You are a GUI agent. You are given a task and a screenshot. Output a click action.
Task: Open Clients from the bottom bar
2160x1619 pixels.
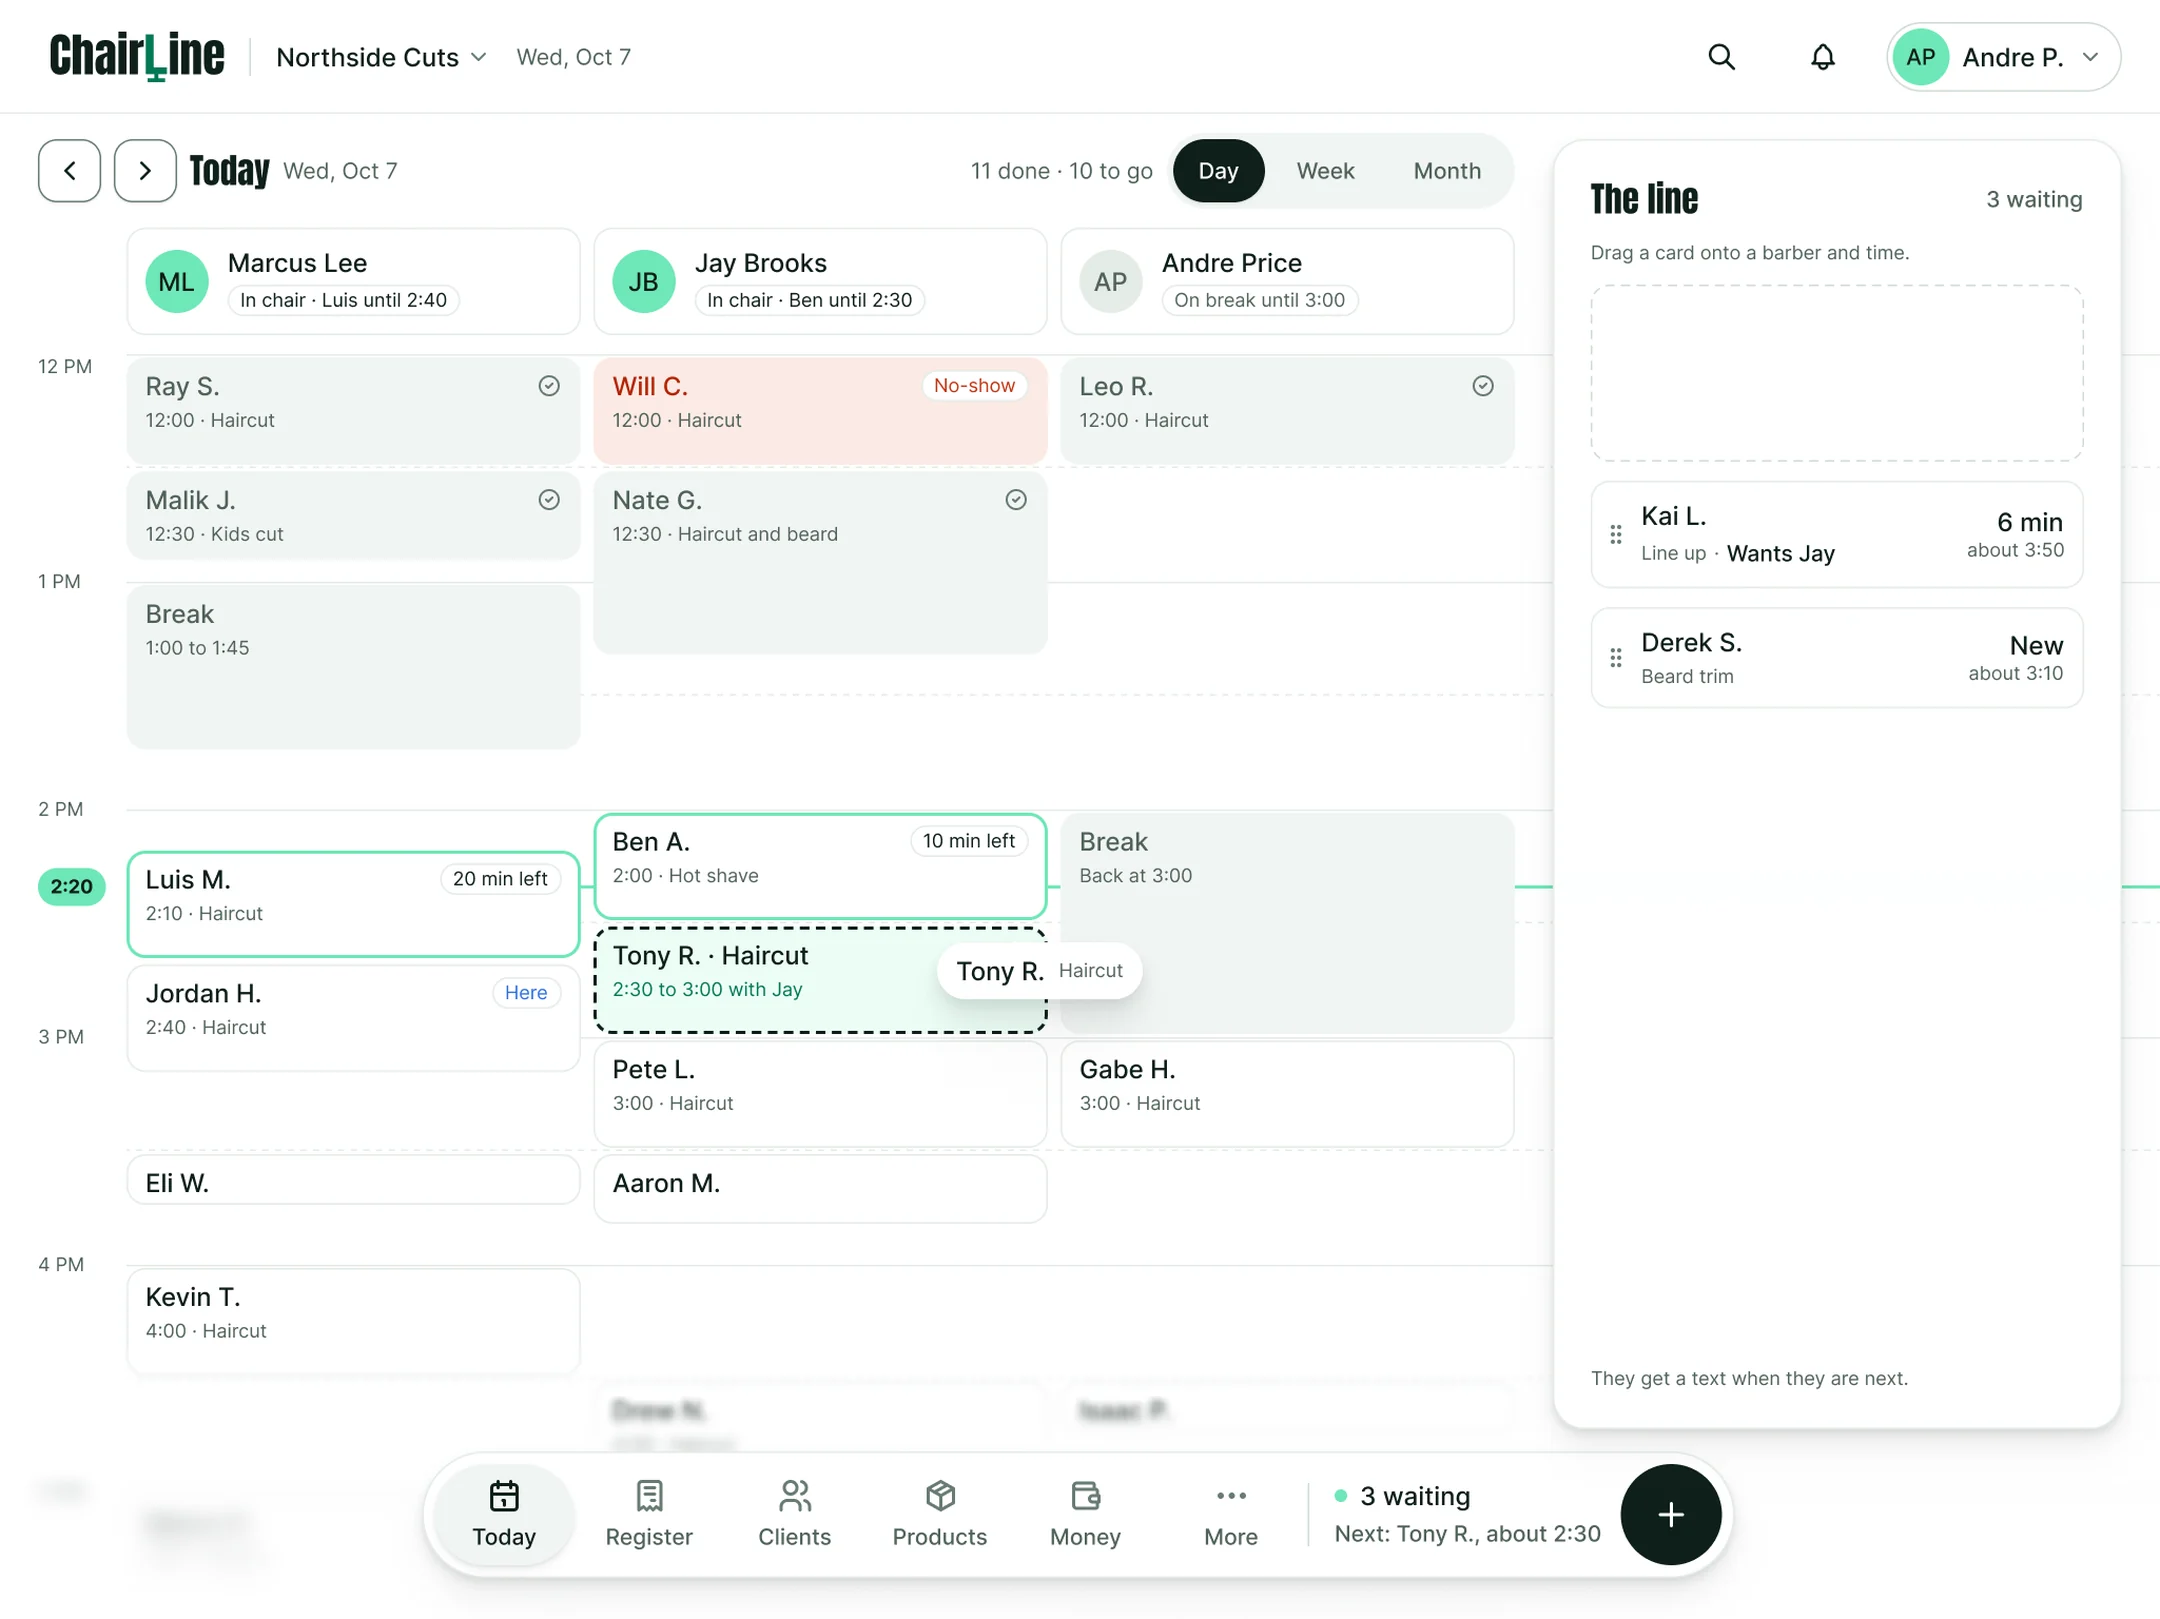pyautogui.click(x=794, y=1514)
